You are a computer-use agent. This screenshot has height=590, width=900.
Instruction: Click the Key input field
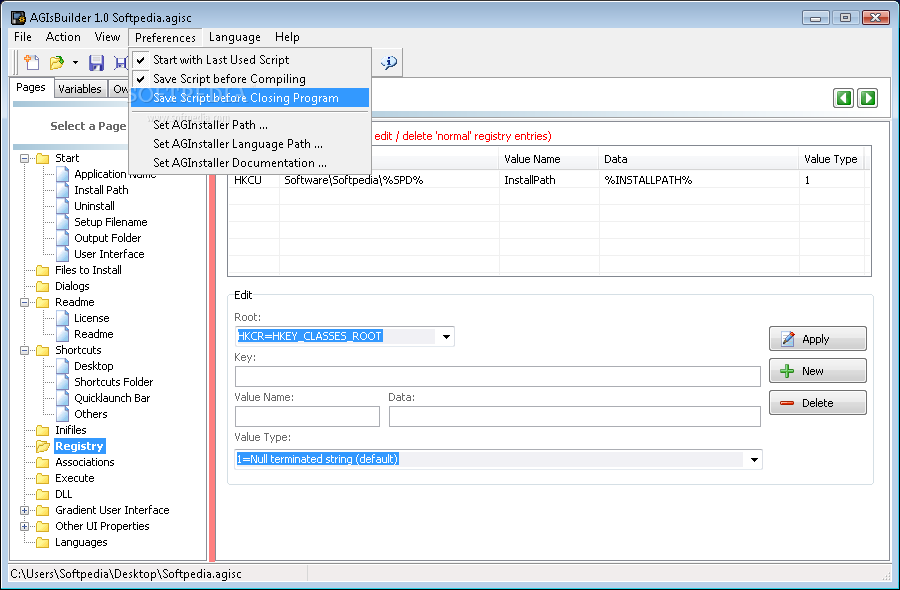(x=498, y=376)
